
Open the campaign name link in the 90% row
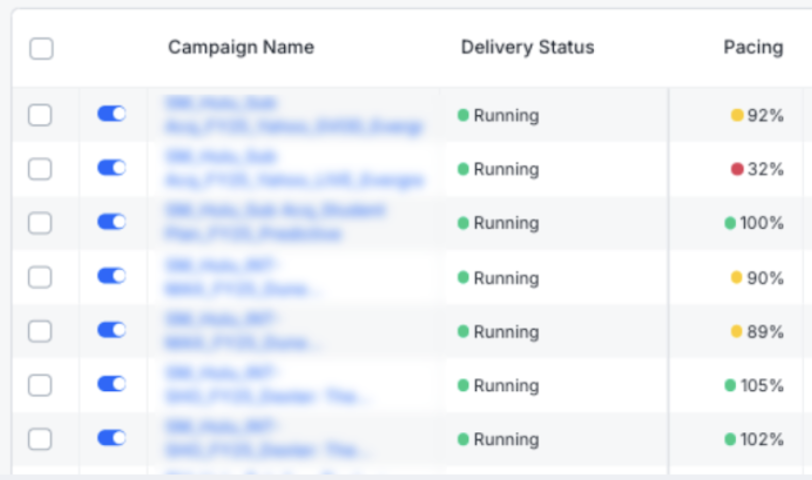(242, 277)
